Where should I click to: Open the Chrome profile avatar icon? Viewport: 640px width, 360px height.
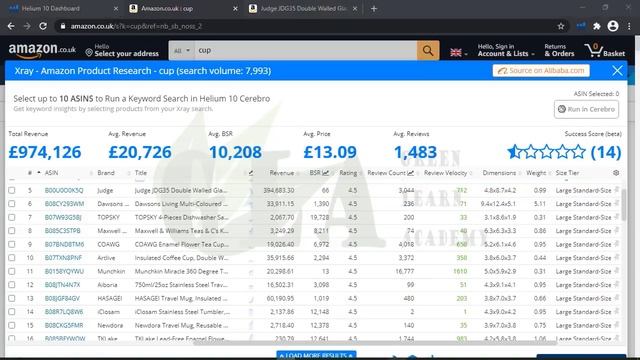coord(613,26)
